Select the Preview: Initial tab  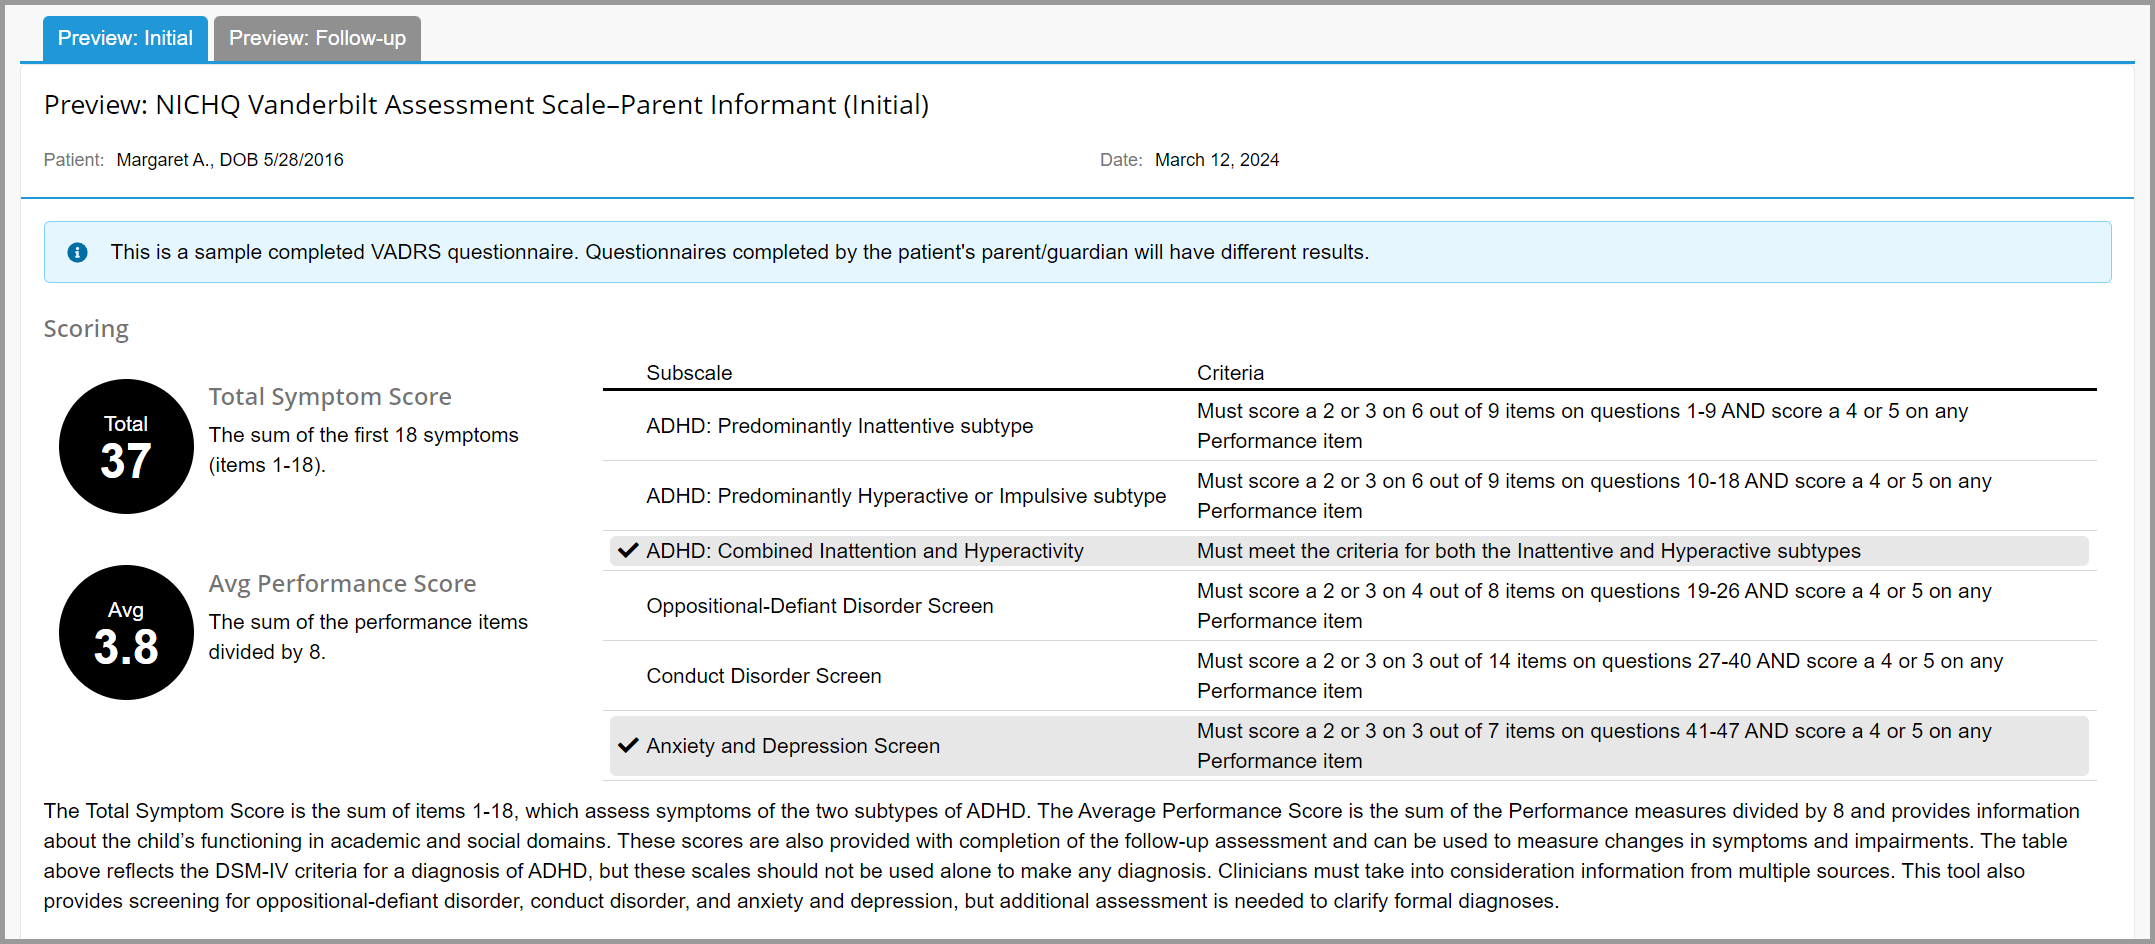(125, 38)
